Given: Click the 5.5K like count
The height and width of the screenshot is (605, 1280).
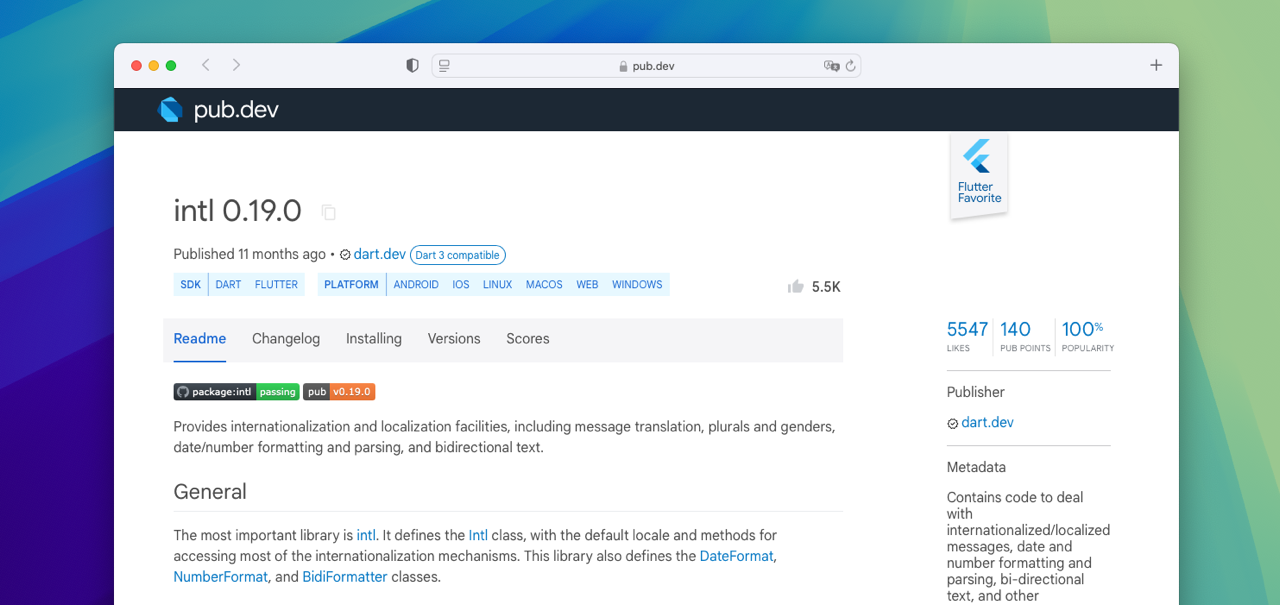Looking at the screenshot, I should tap(826, 287).
